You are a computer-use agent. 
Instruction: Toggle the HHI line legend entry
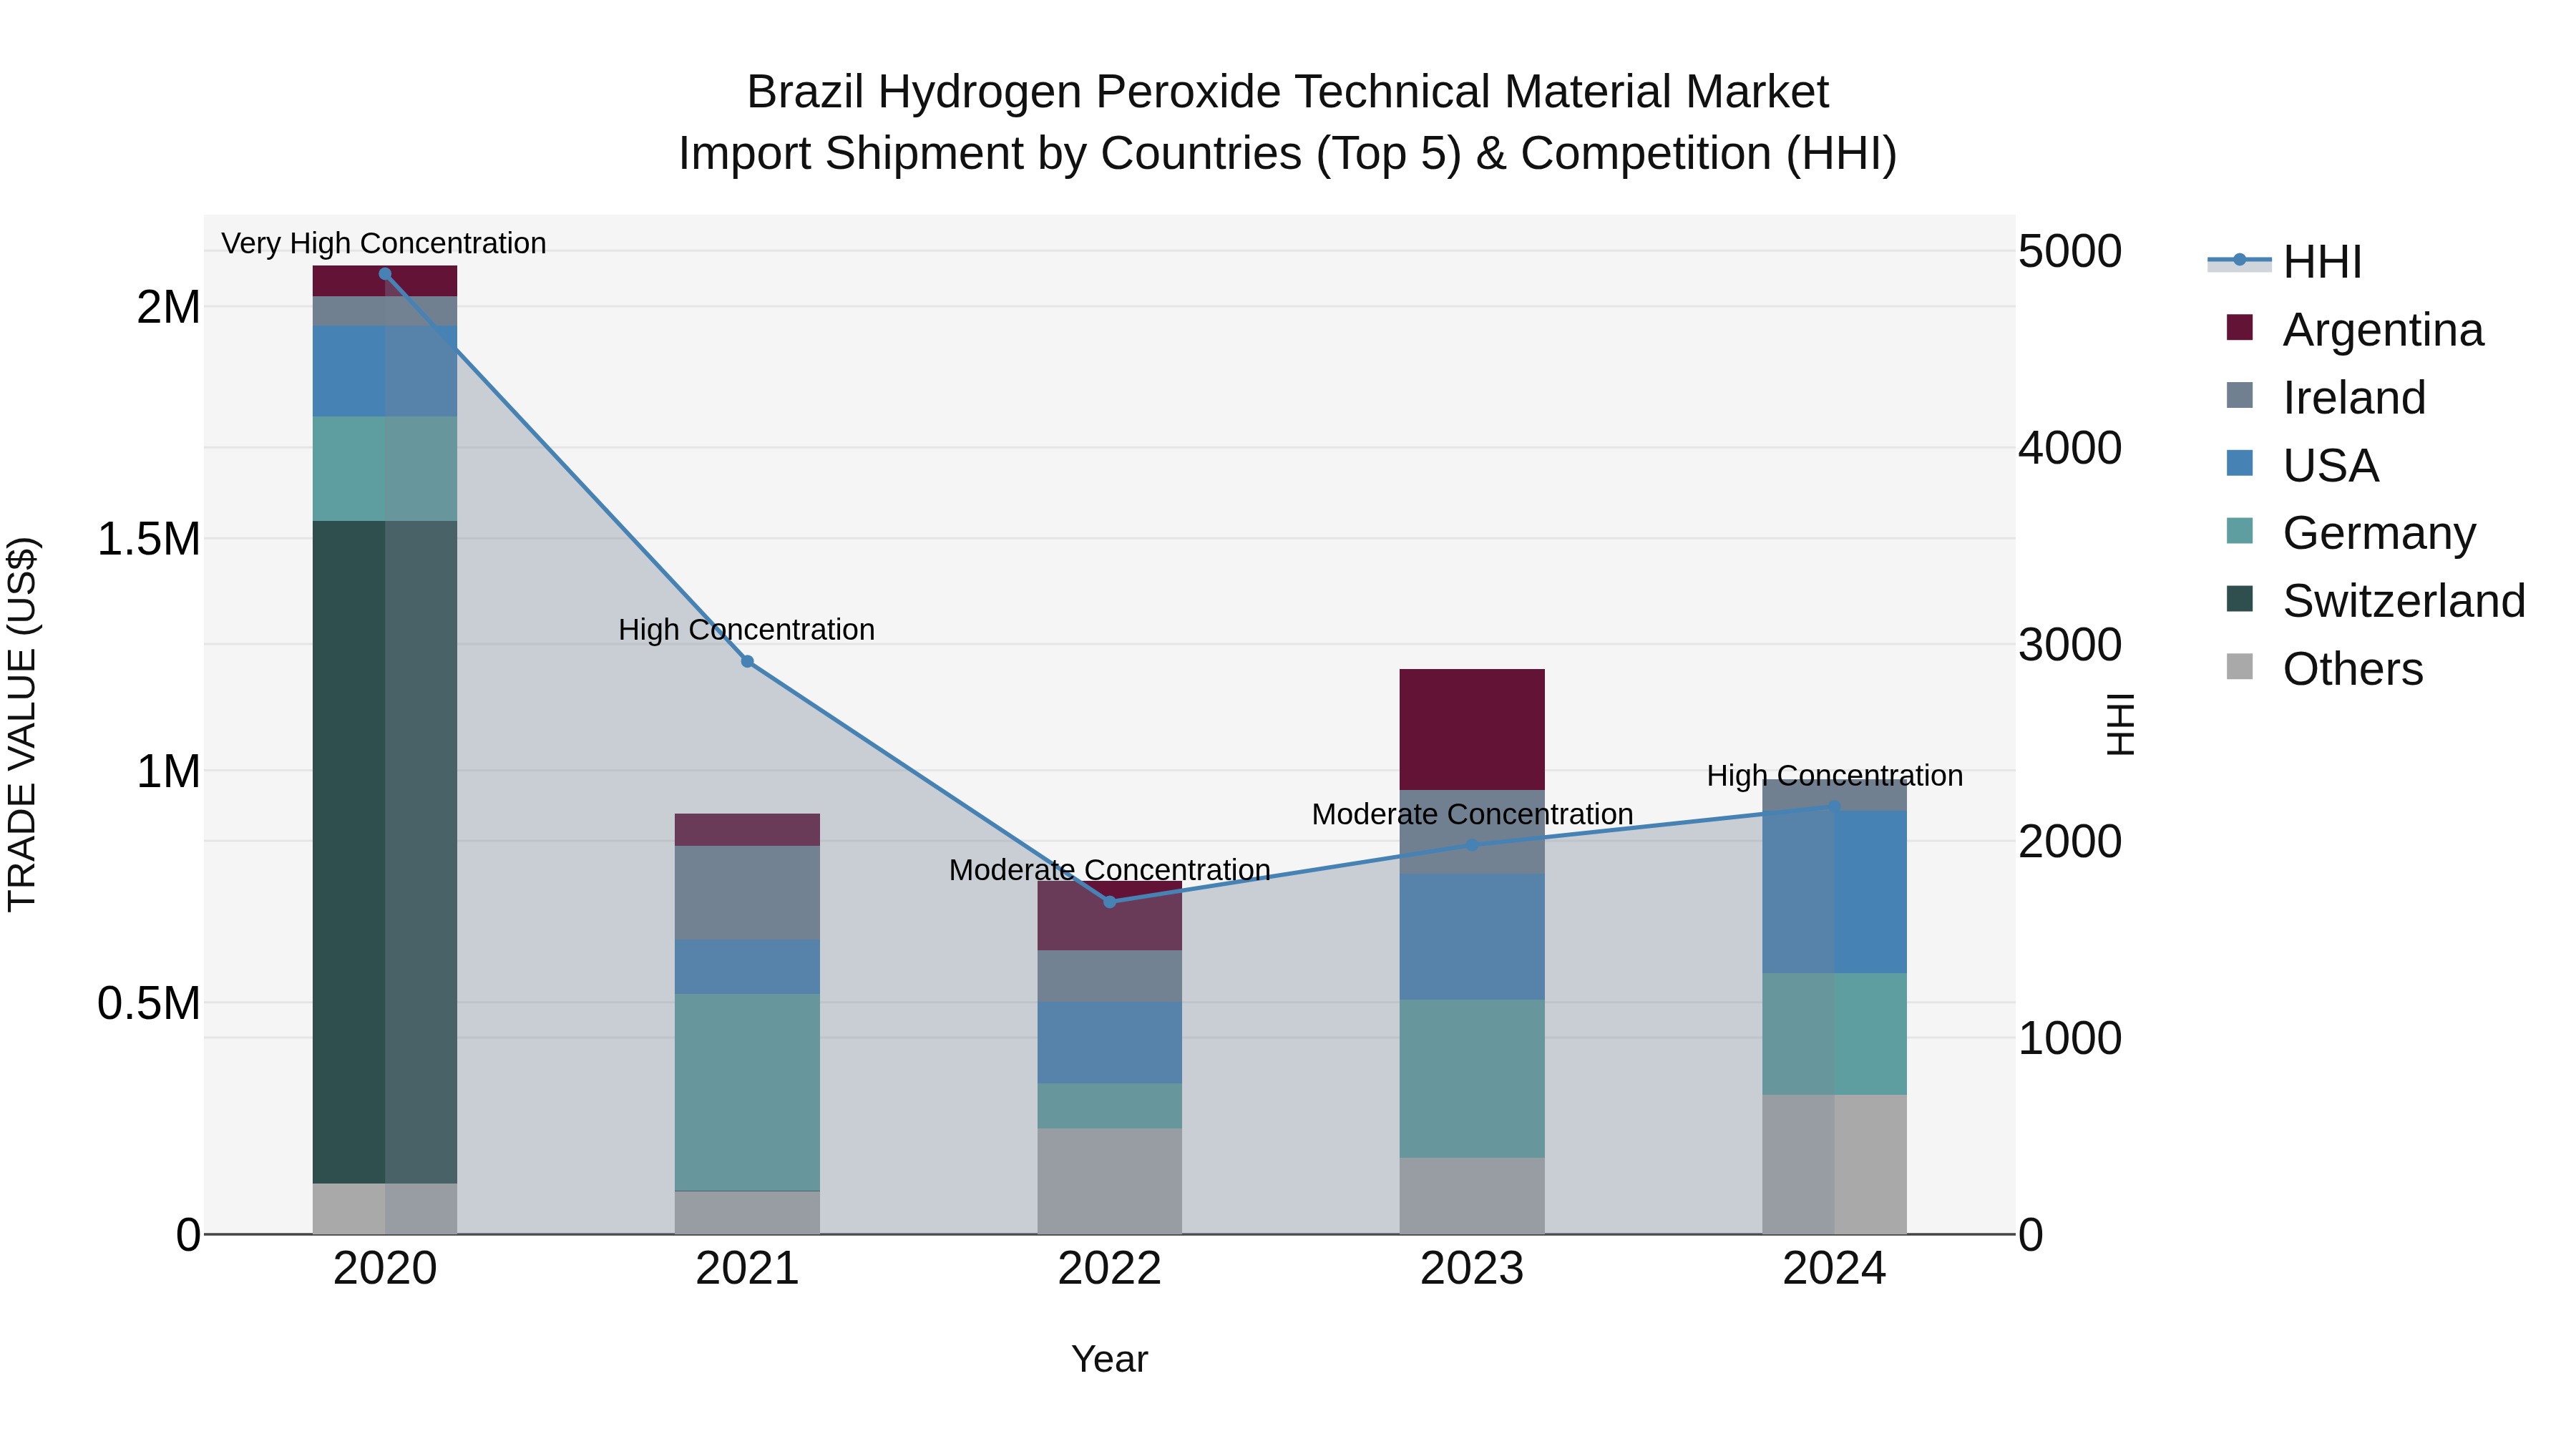pyautogui.click(x=2285, y=262)
